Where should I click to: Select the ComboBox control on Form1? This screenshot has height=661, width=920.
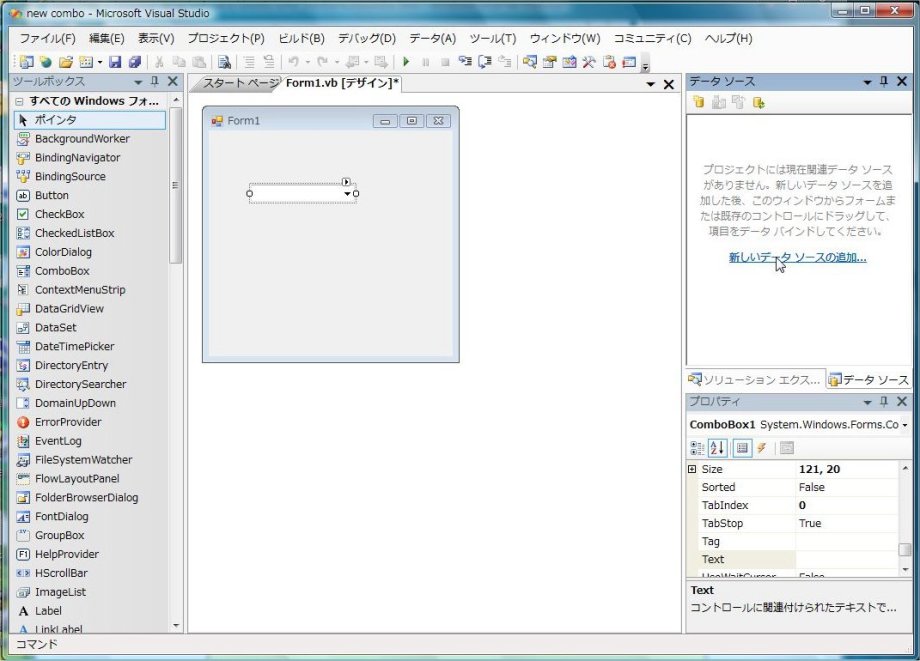pyautogui.click(x=303, y=194)
